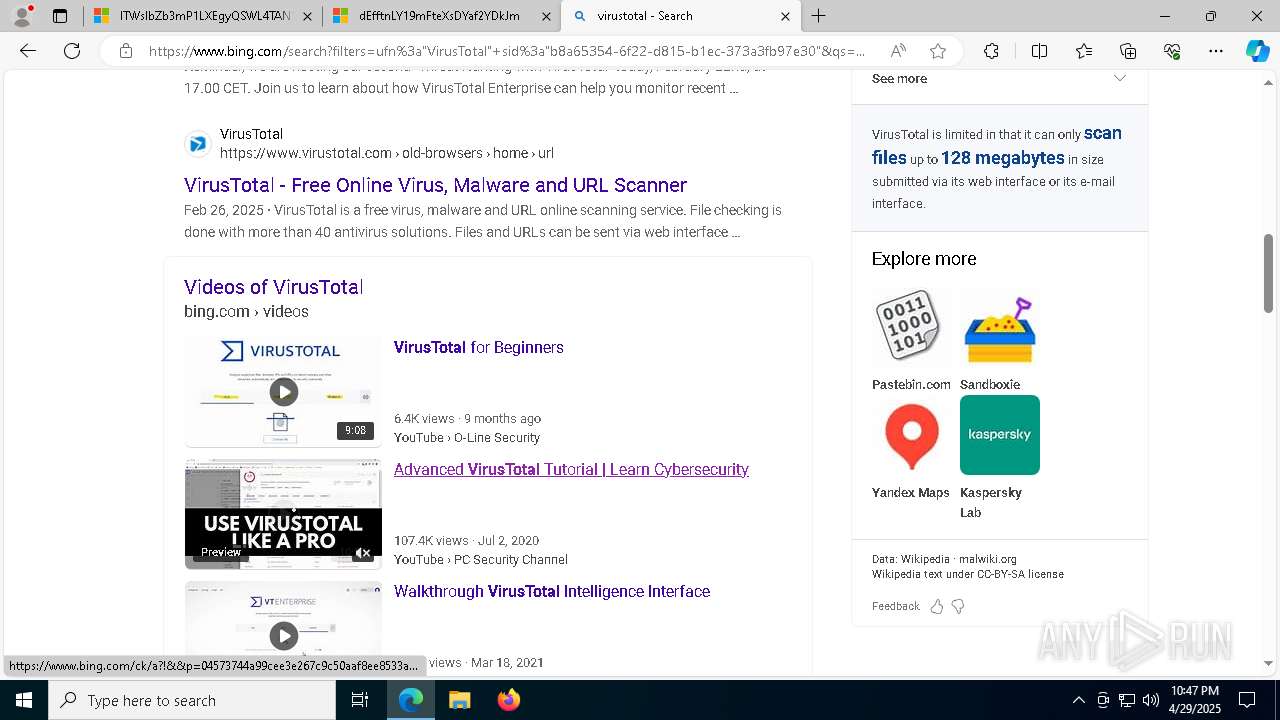Image resolution: width=1280 pixels, height=720 pixels.
Task: Open File Explorer from taskbar
Action: 459,700
